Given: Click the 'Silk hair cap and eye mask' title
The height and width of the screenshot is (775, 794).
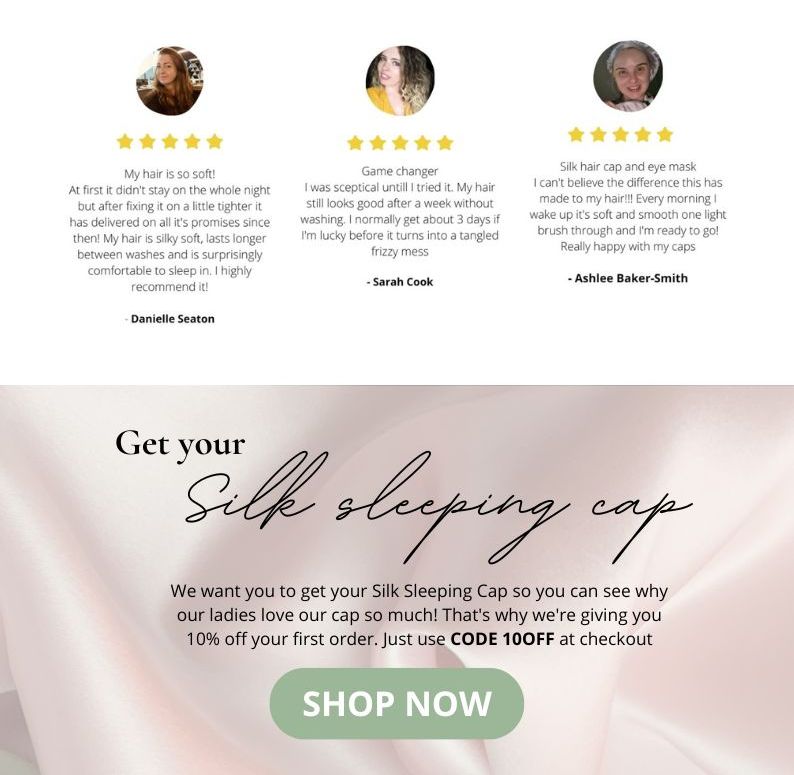Looking at the screenshot, I should pyautogui.click(x=628, y=166).
